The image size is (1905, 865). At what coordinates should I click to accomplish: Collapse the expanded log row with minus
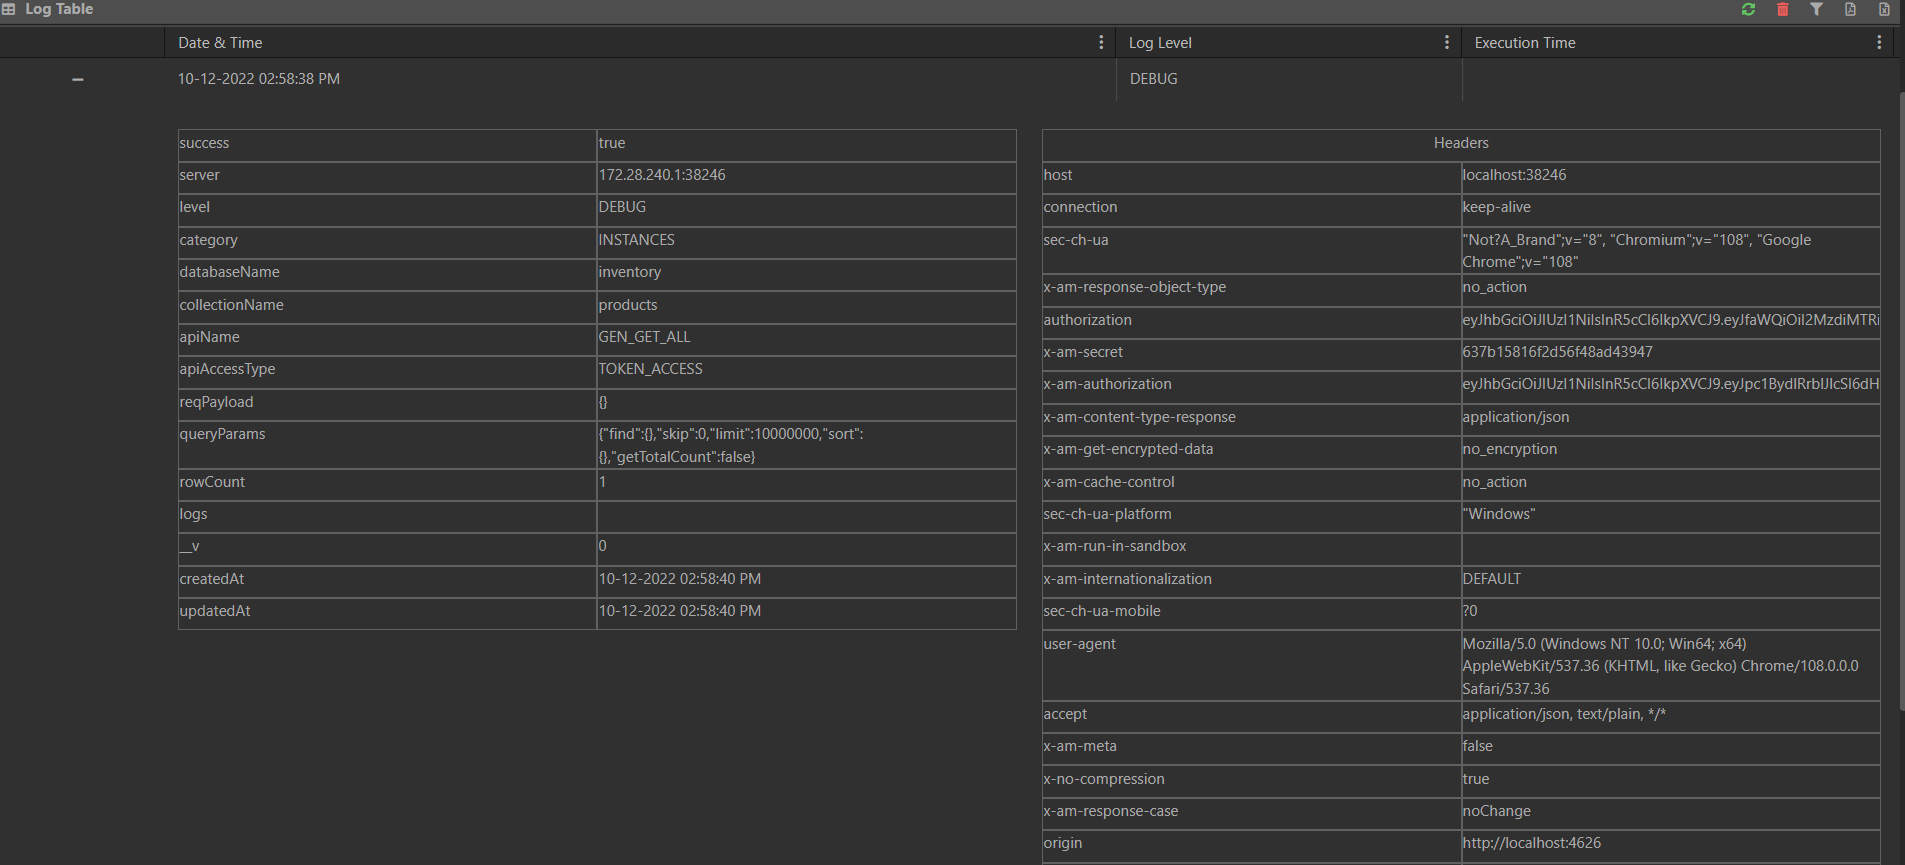tap(78, 79)
